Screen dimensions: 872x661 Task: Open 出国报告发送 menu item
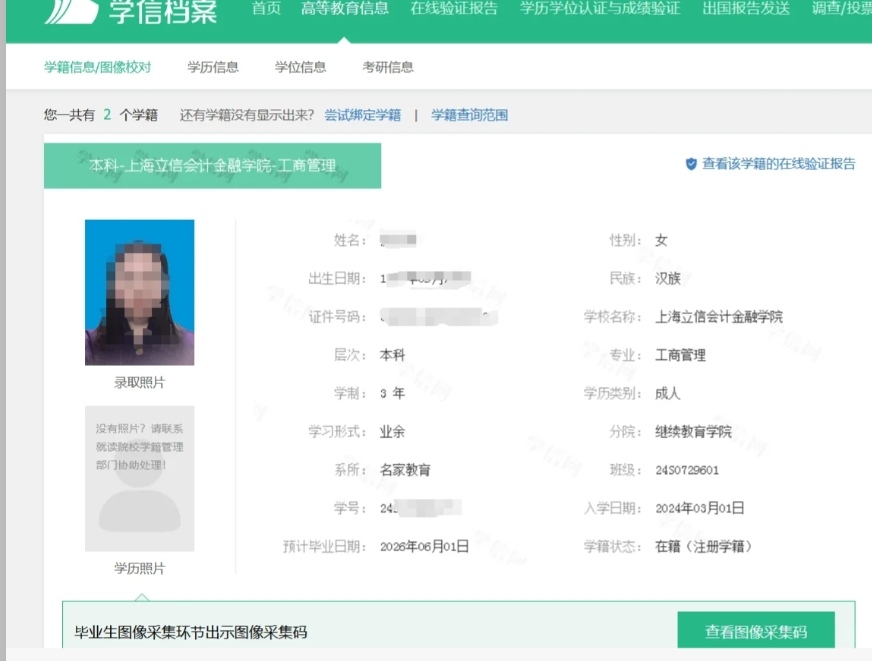746,8
